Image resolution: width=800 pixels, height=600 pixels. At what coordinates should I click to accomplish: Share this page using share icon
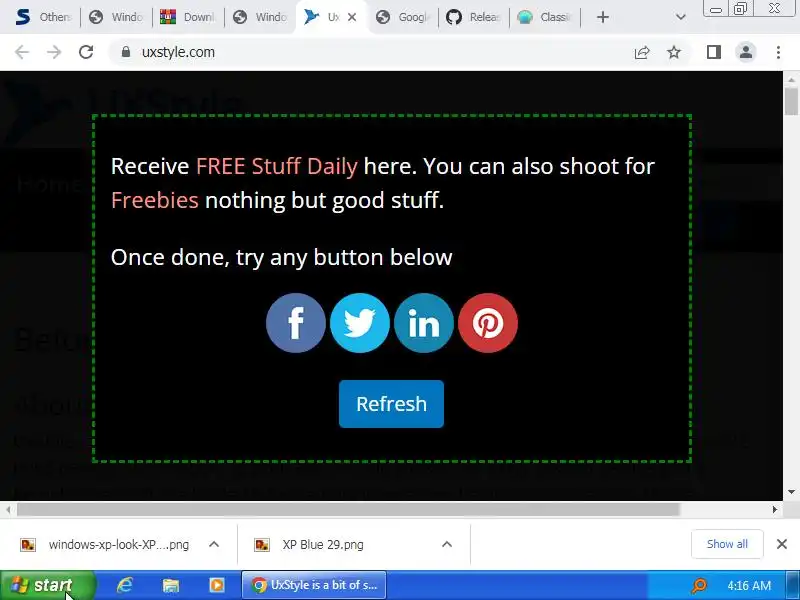point(642,52)
